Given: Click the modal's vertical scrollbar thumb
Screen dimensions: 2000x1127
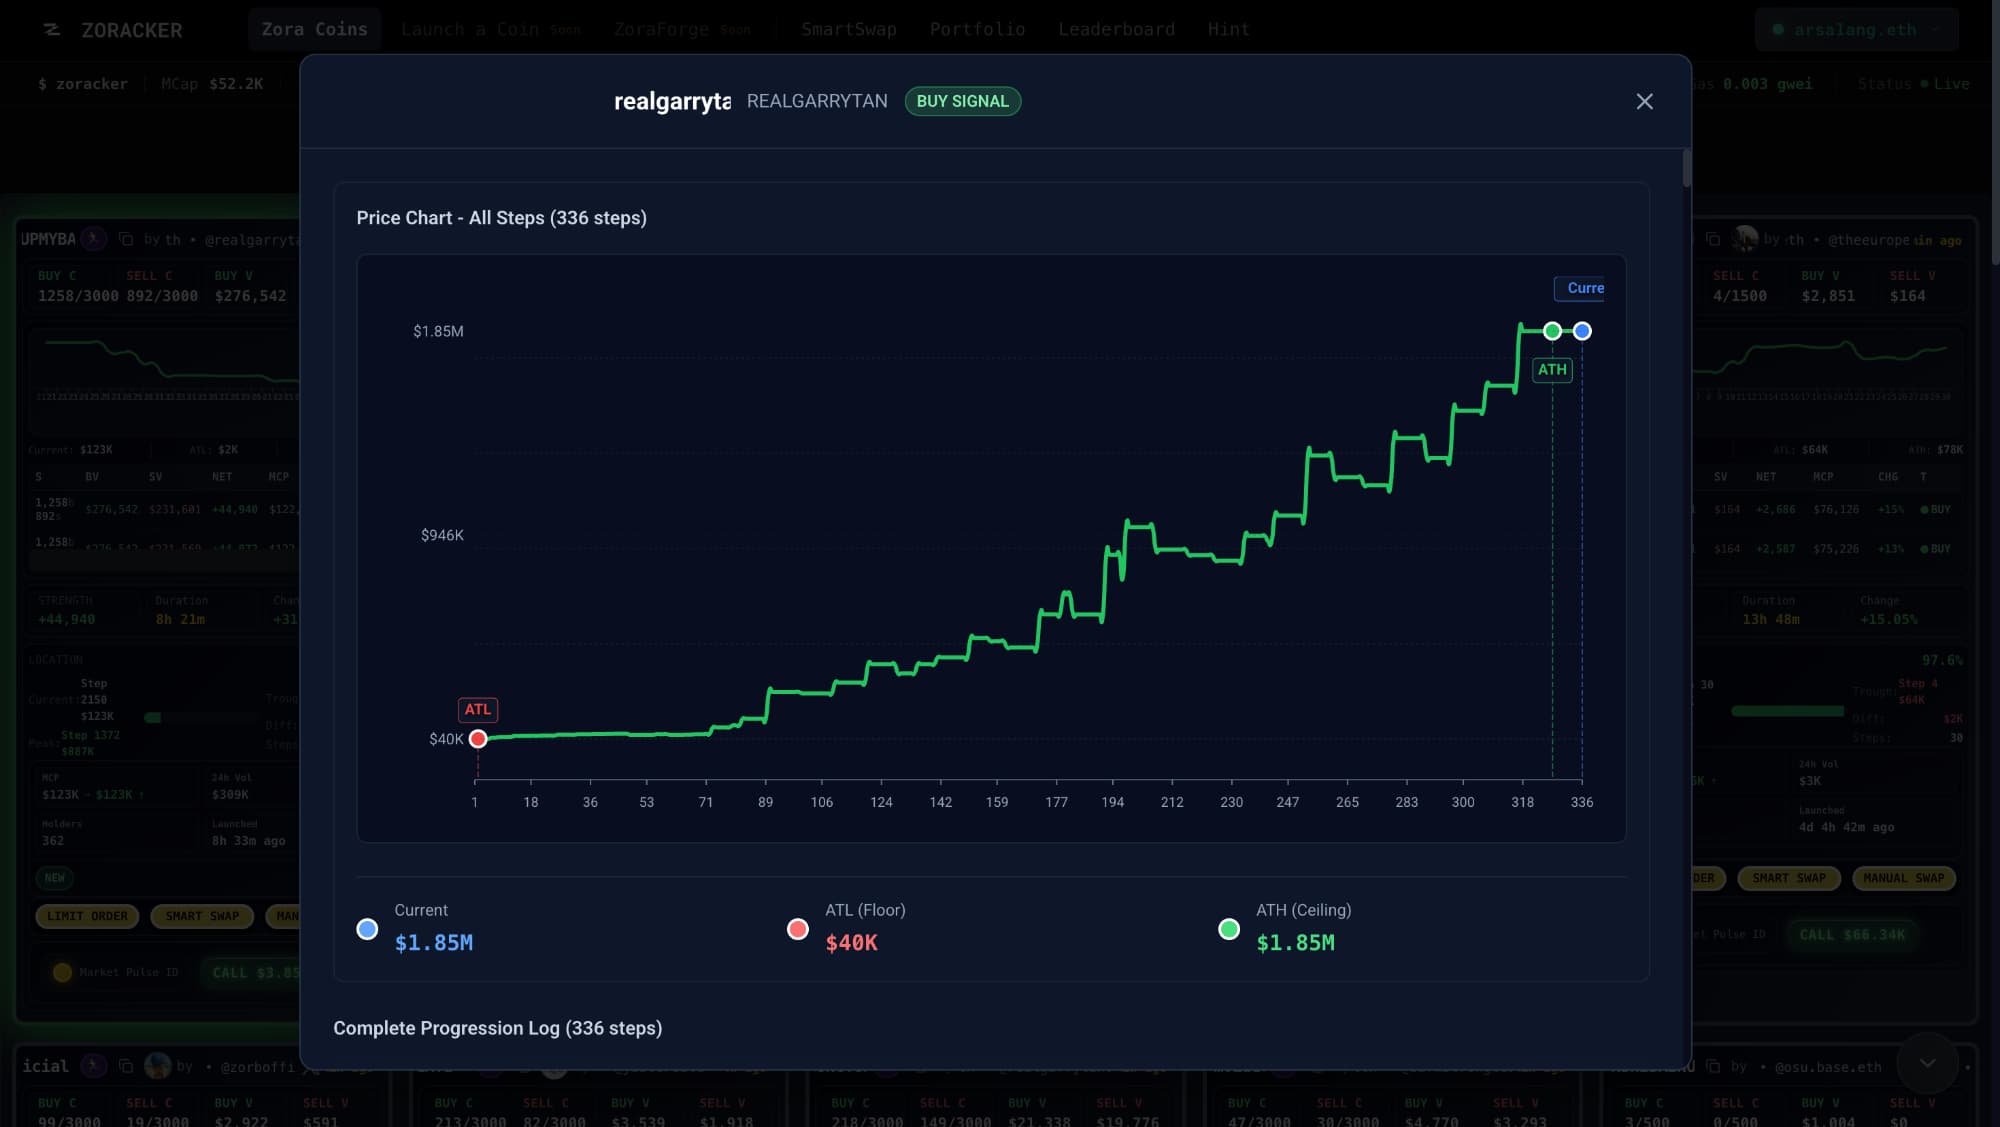Looking at the screenshot, I should point(1686,168).
